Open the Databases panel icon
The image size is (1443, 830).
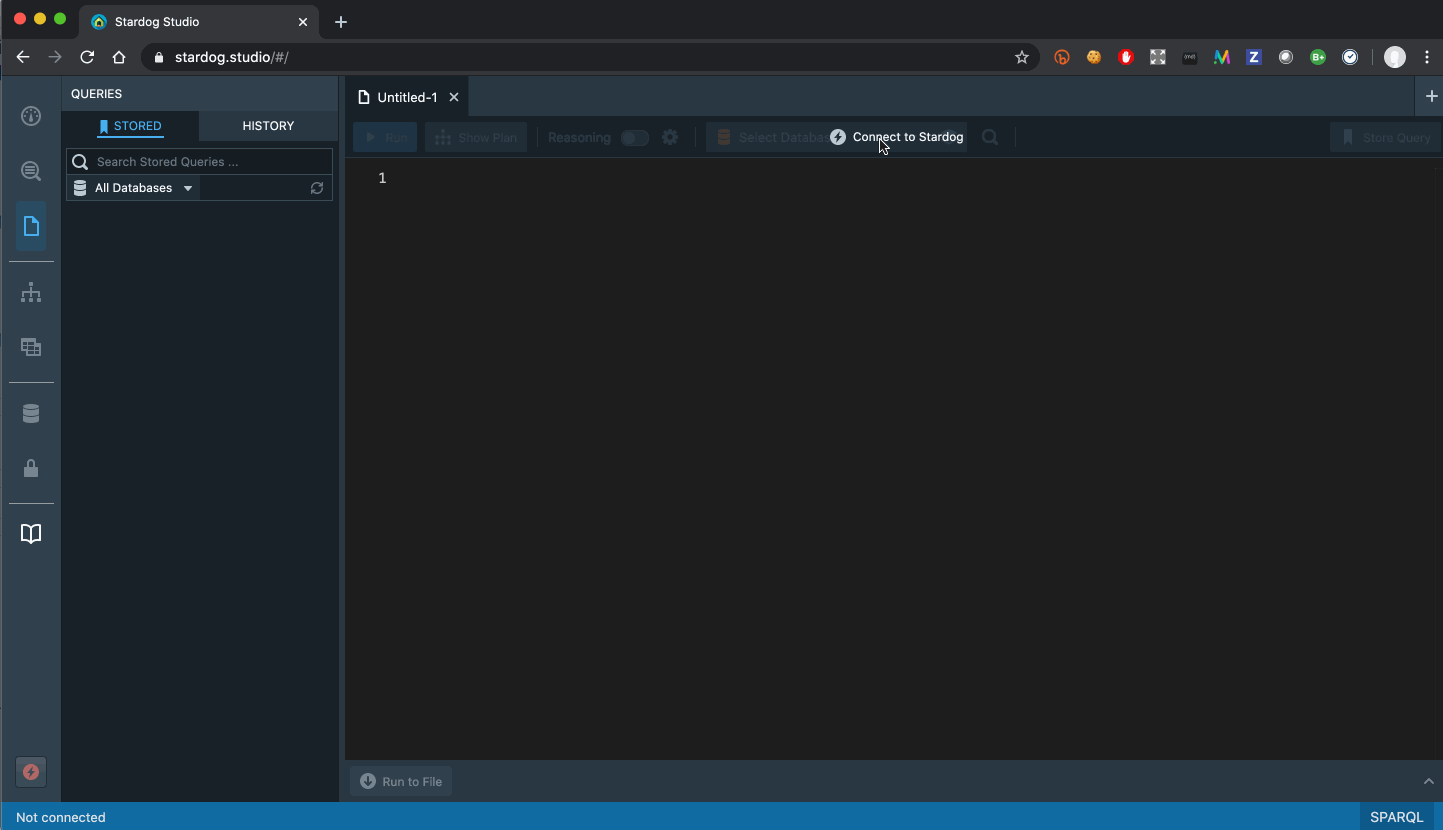tap(30, 412)
